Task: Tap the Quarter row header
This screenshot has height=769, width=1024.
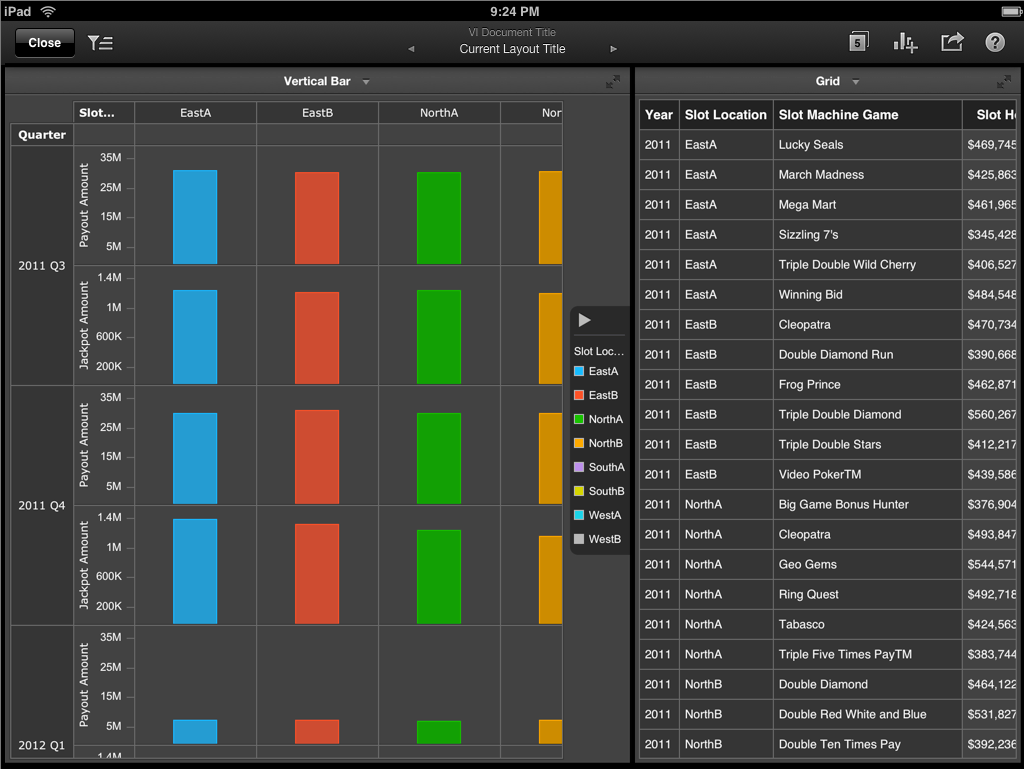Action: tap(42, 134)
